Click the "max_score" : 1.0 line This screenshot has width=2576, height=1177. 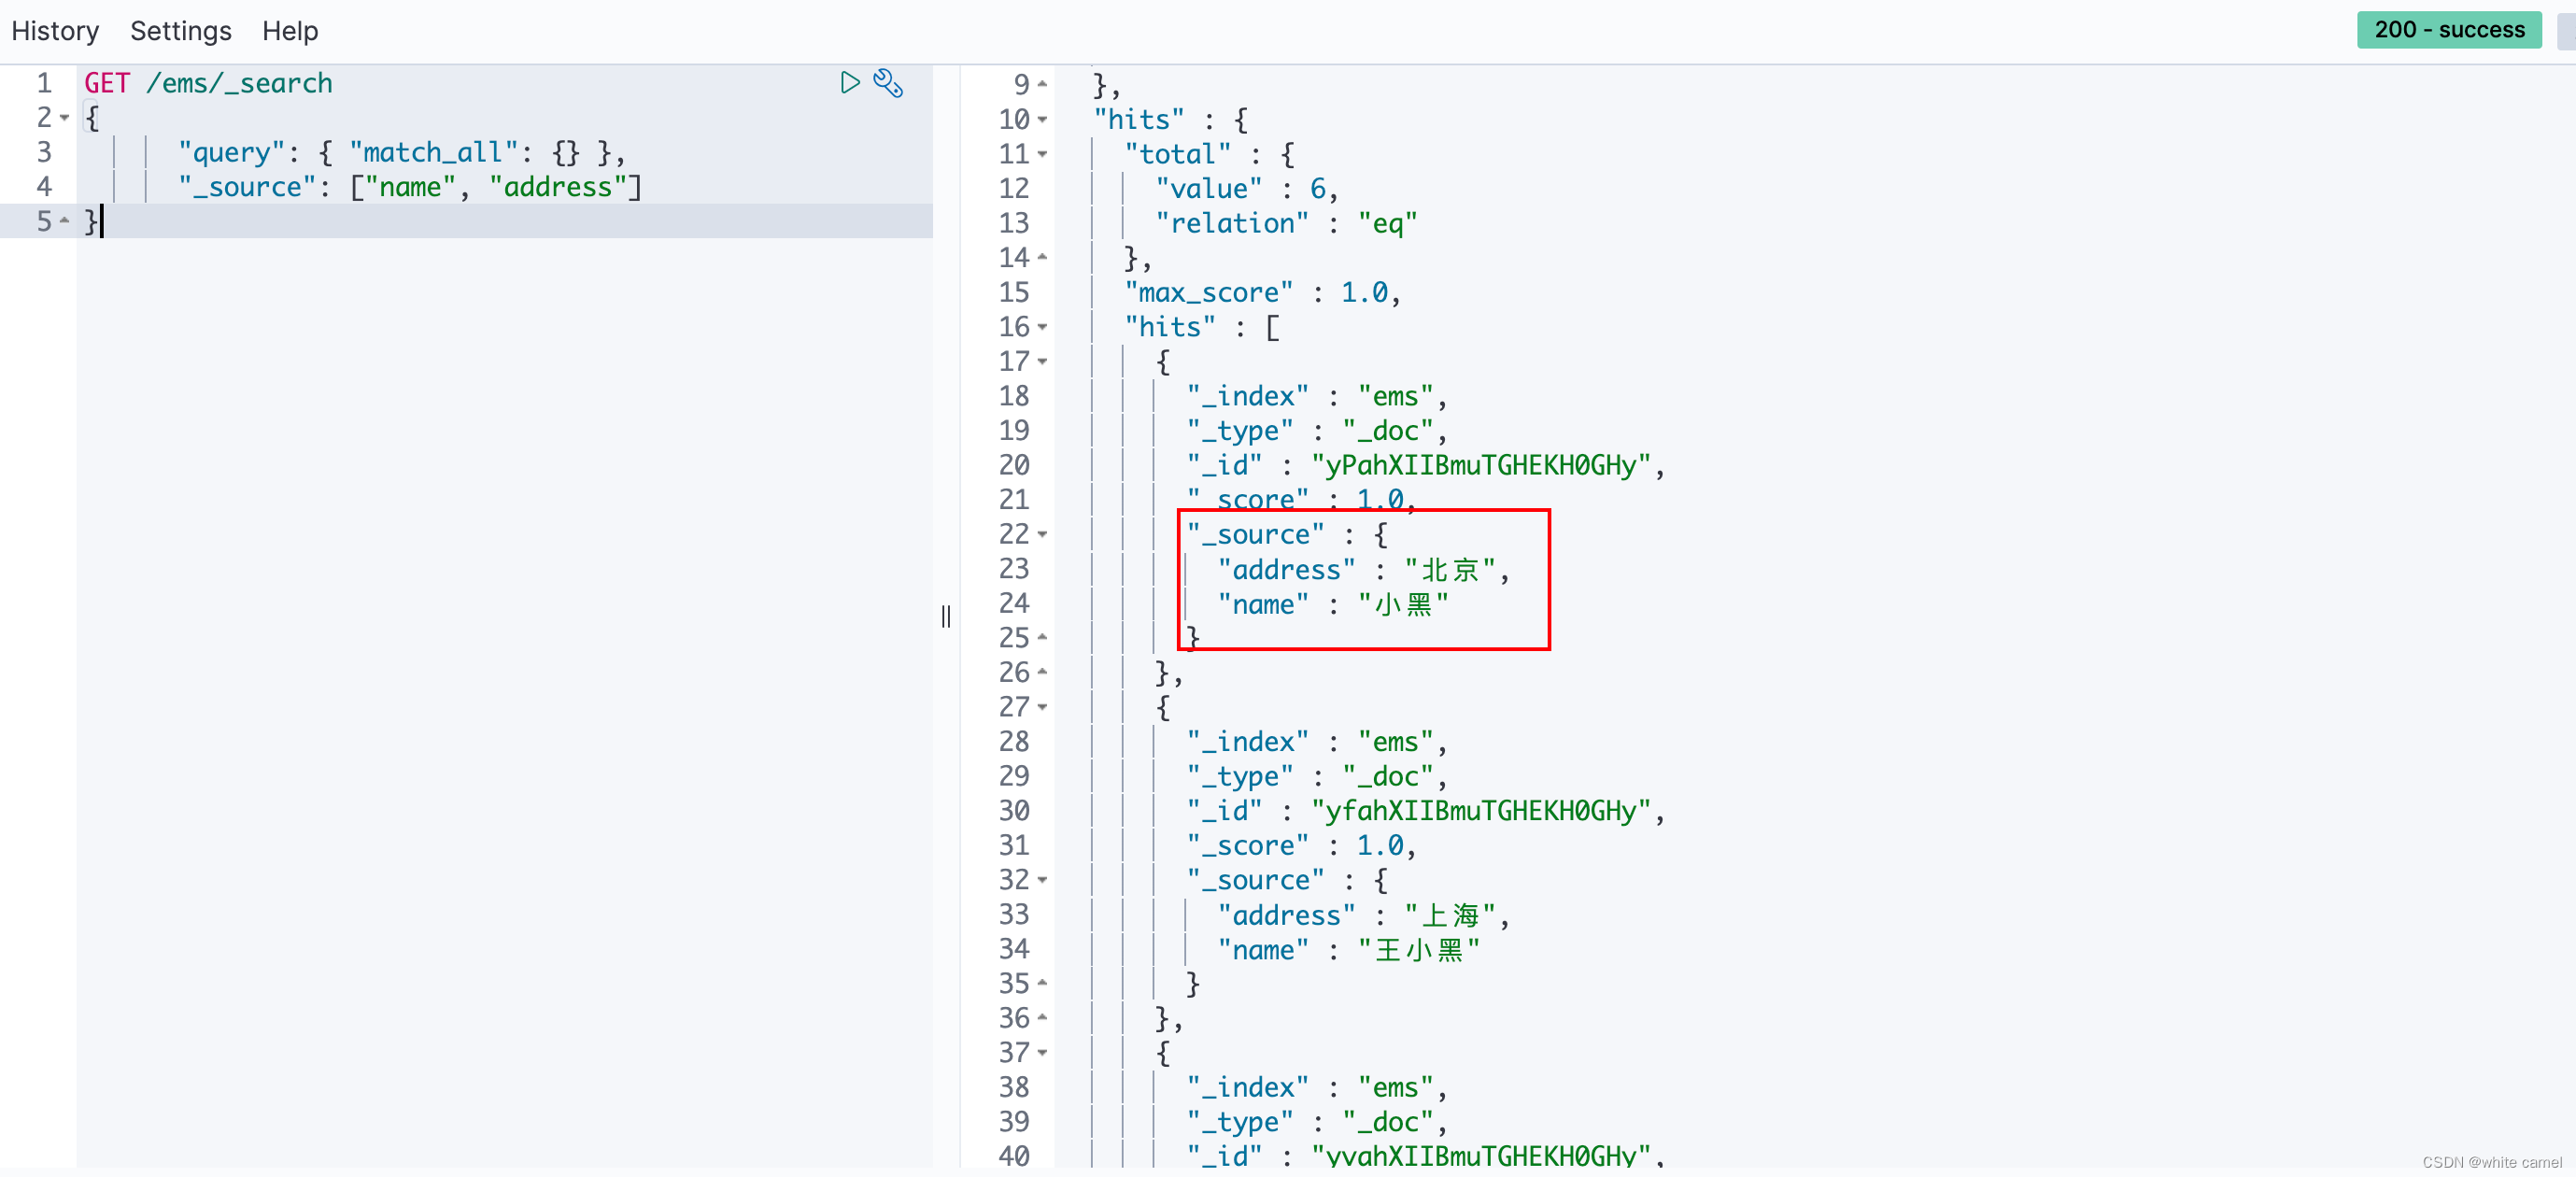(x=1262, y=292)
